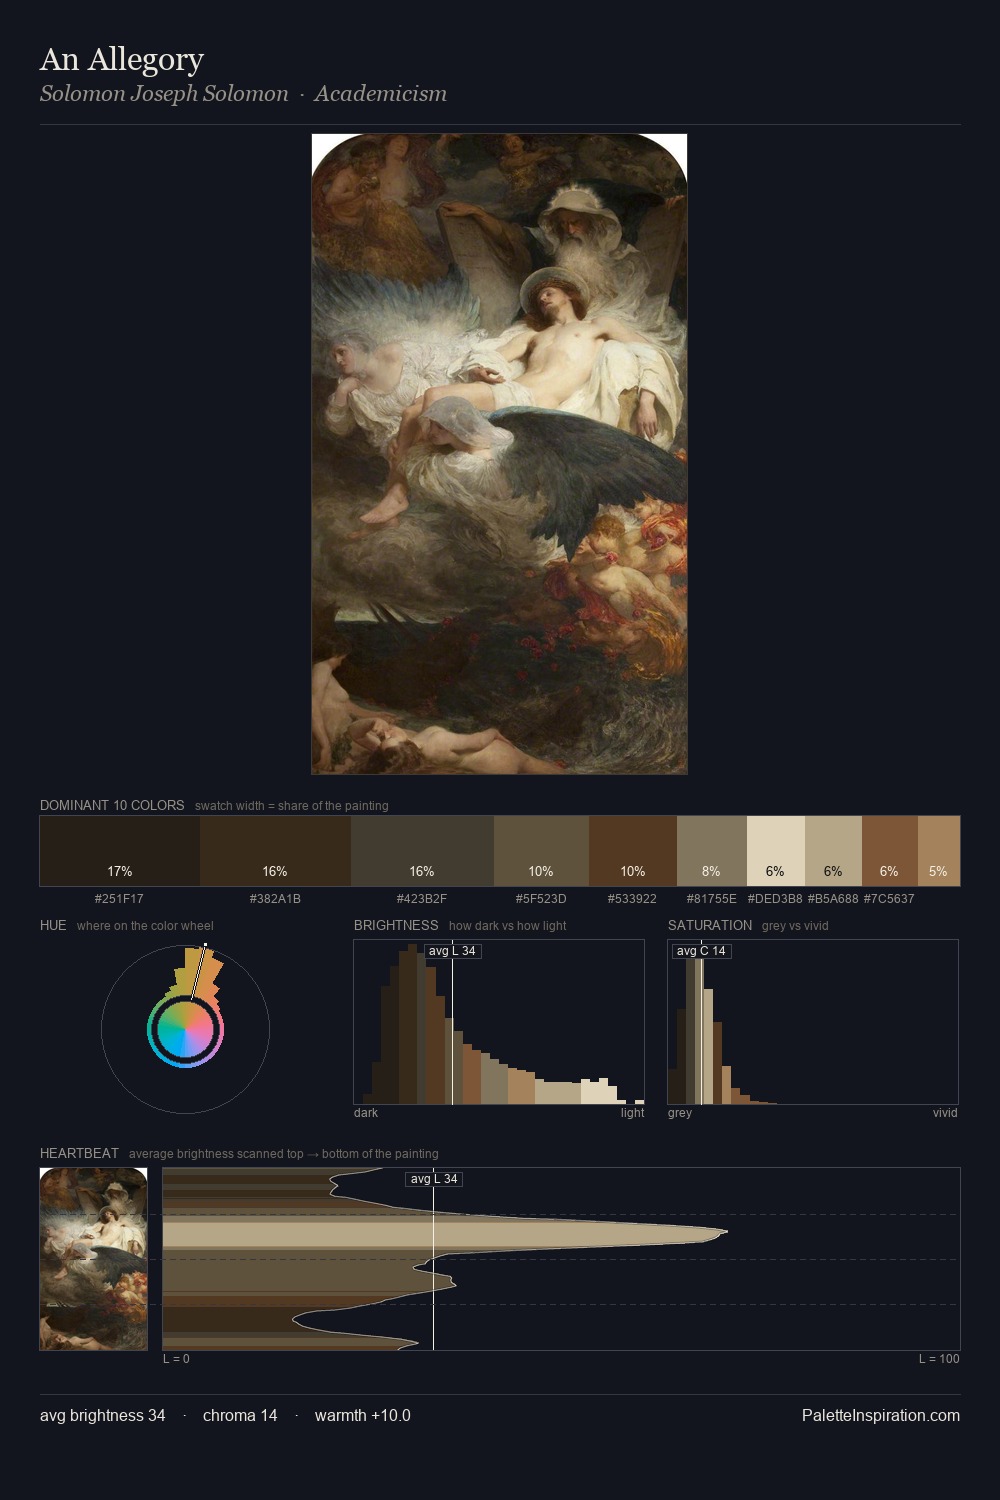The height and width of the screenshot is (1500, 1000).
Task: Click the 'light' axis label
Action: [632, 1113]
